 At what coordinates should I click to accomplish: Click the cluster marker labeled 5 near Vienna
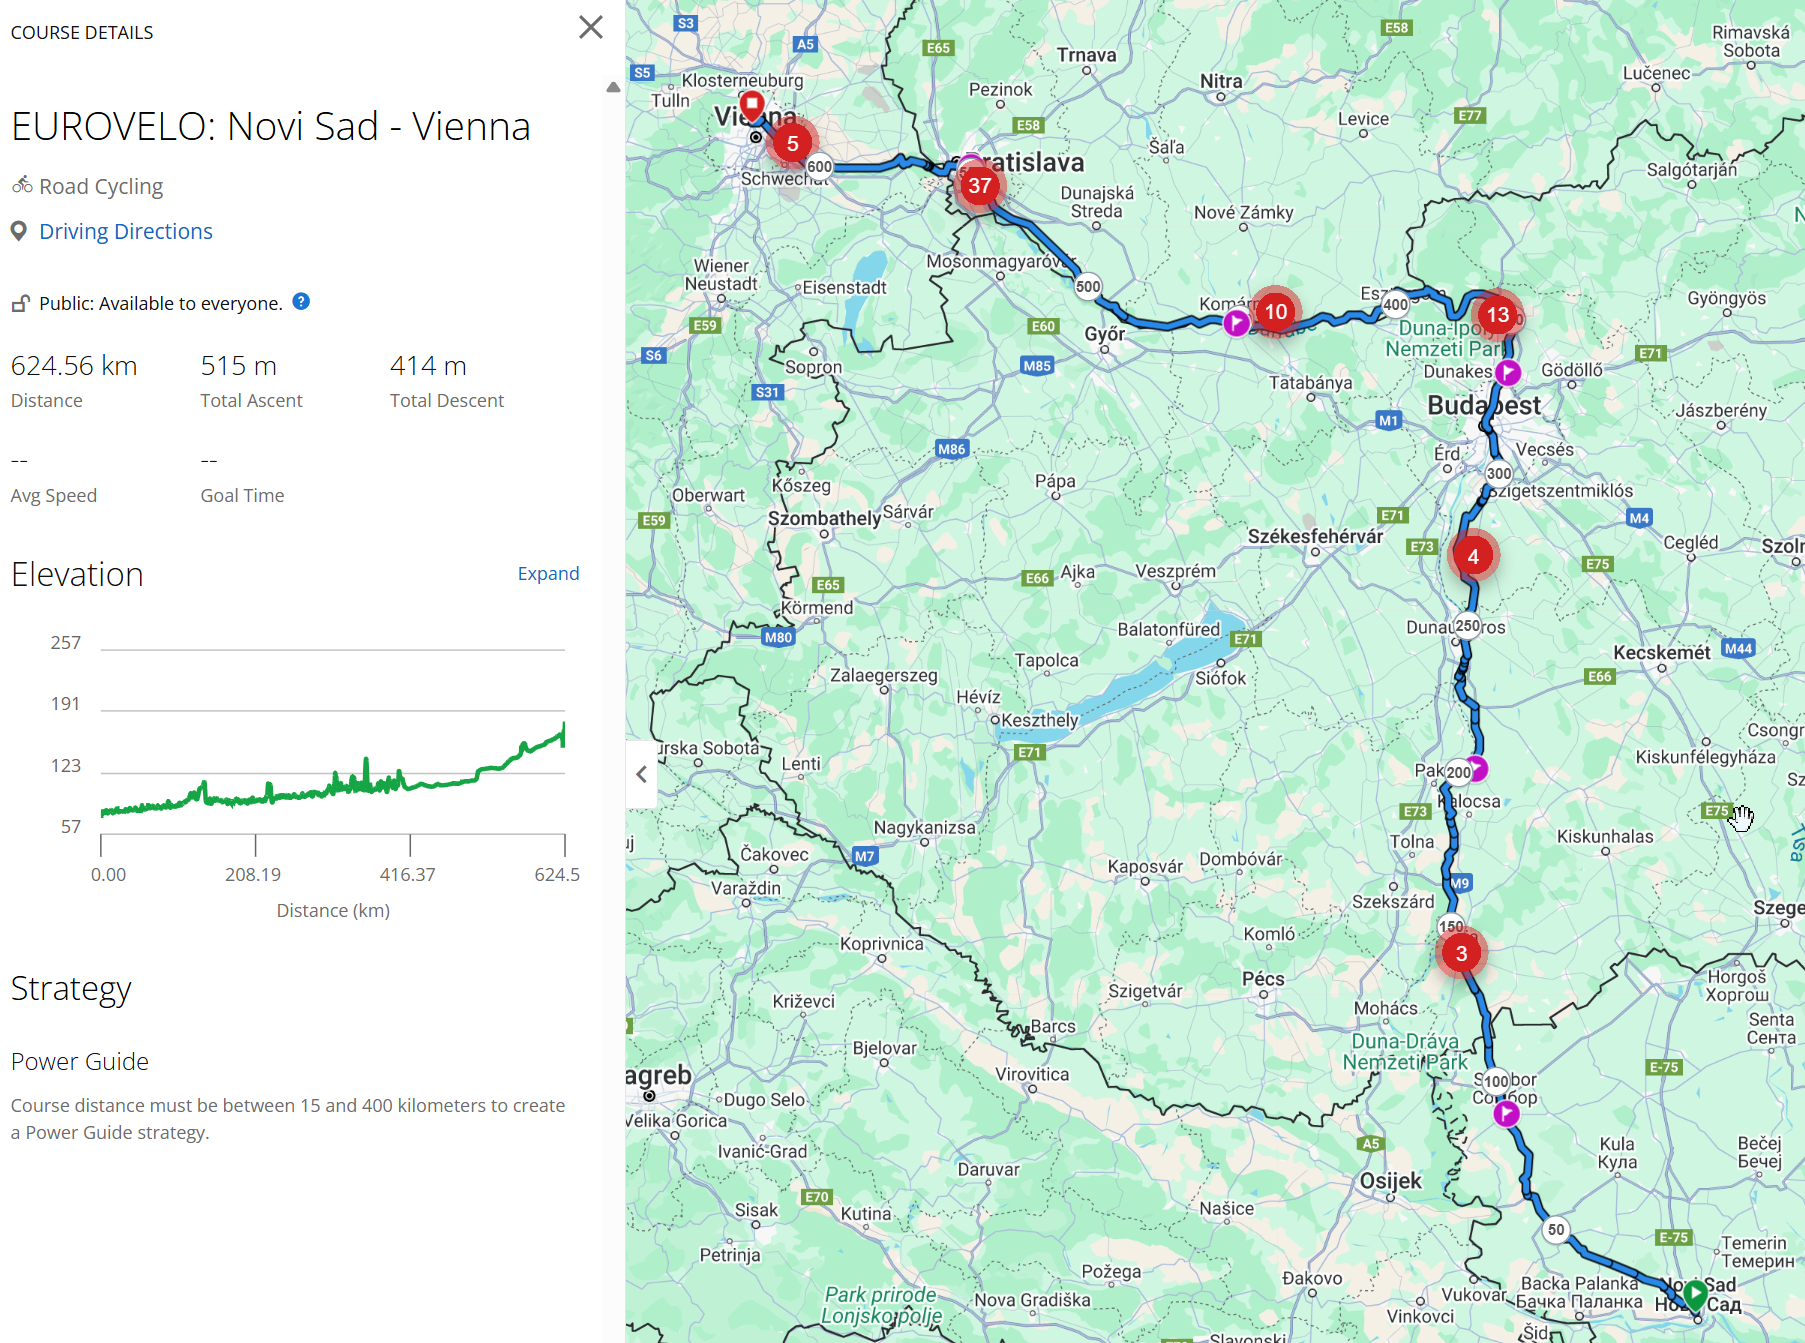793,144
